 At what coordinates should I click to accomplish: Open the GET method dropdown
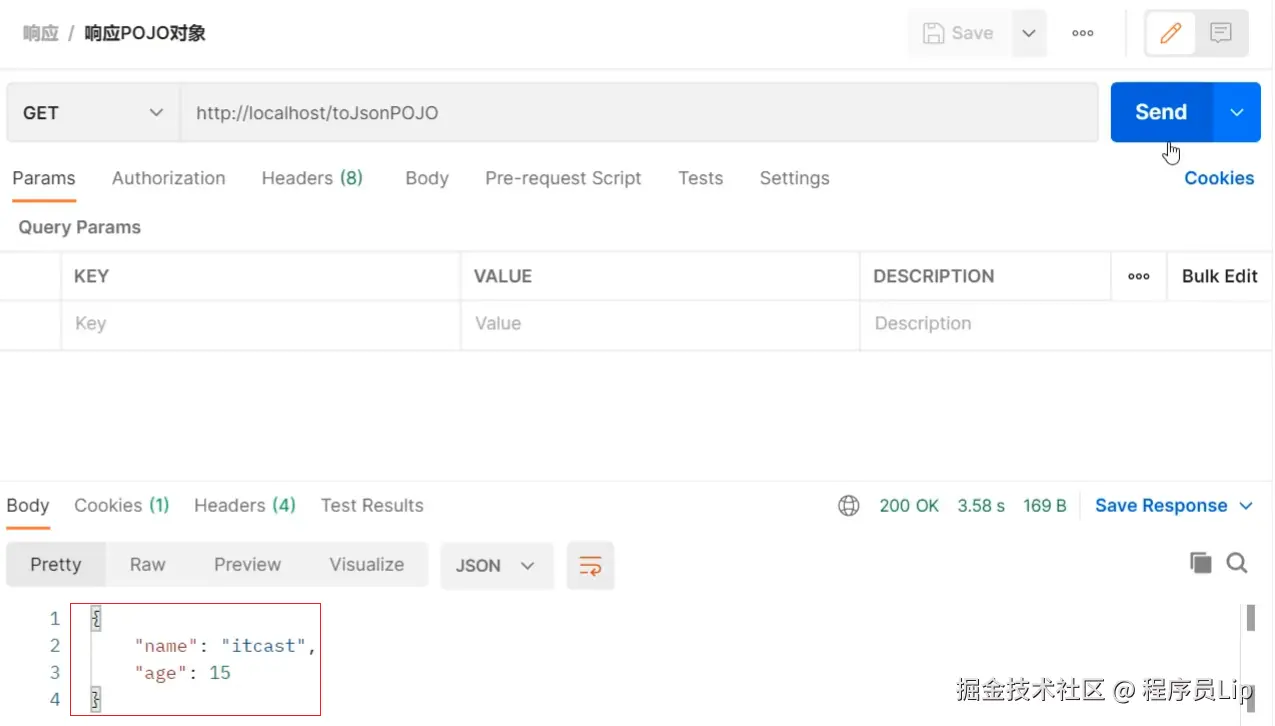pyautogui.click(x=92, y=112)
